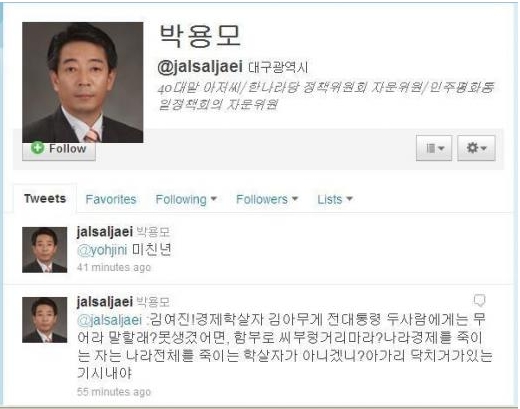Click the large profile photo
The width and height of the screenshot is (520, 409).
(83, 82)
